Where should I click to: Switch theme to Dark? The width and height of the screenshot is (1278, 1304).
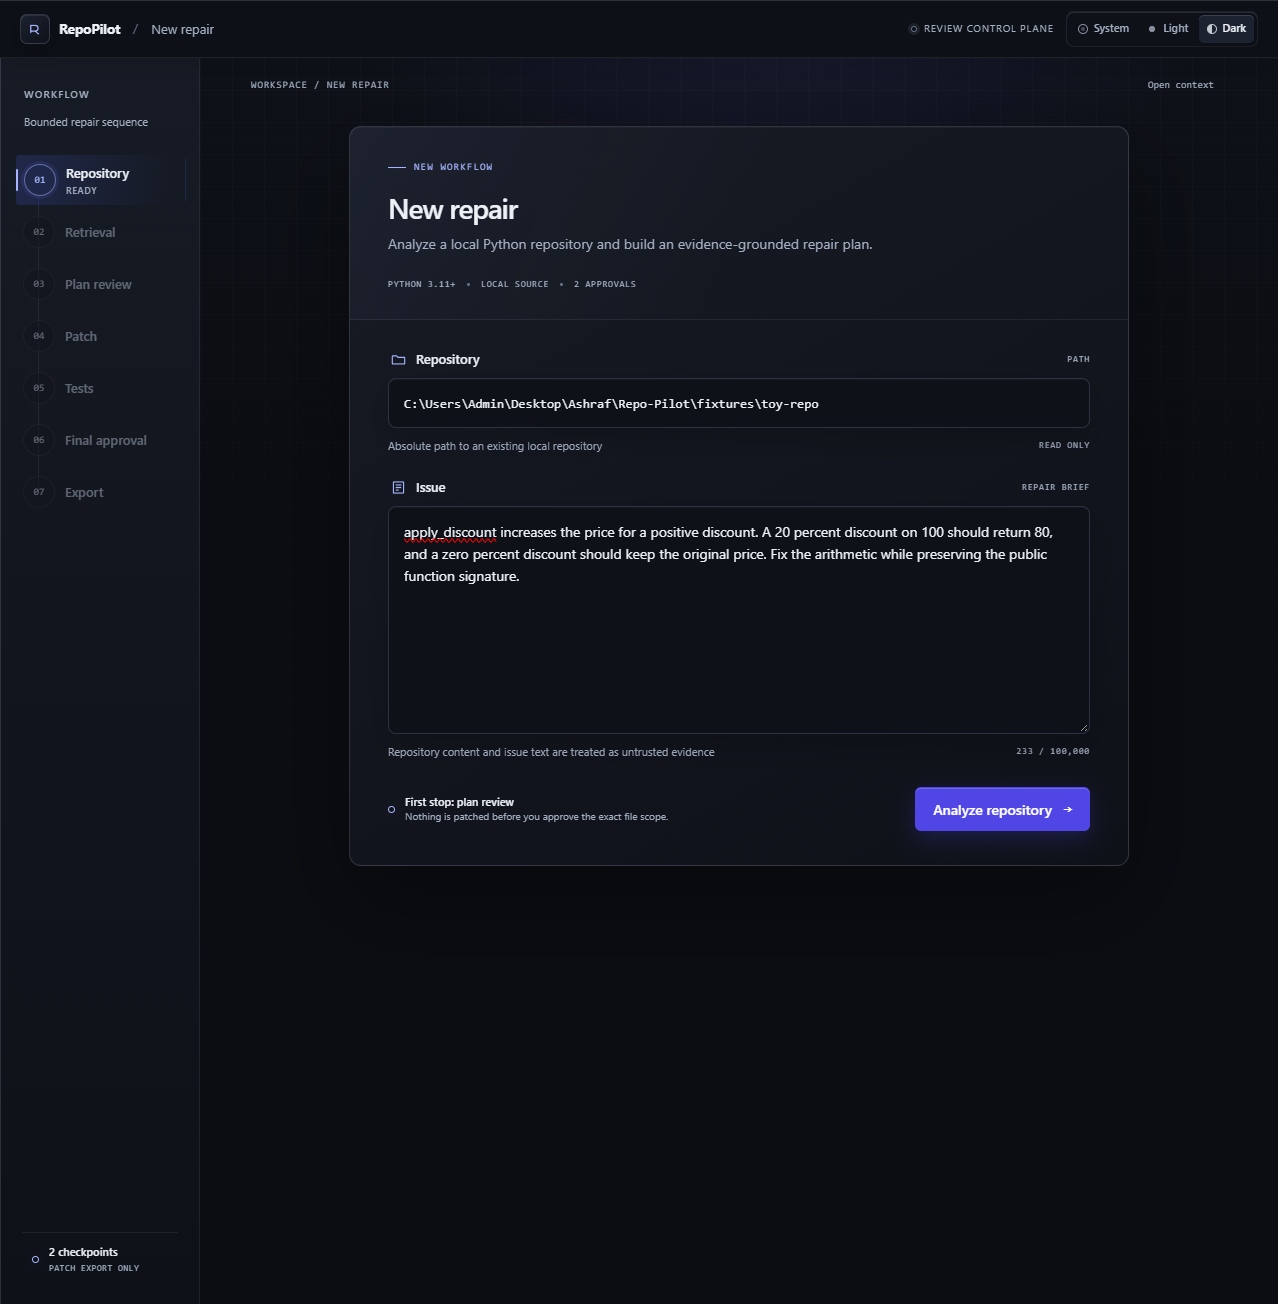[1226, 29]
